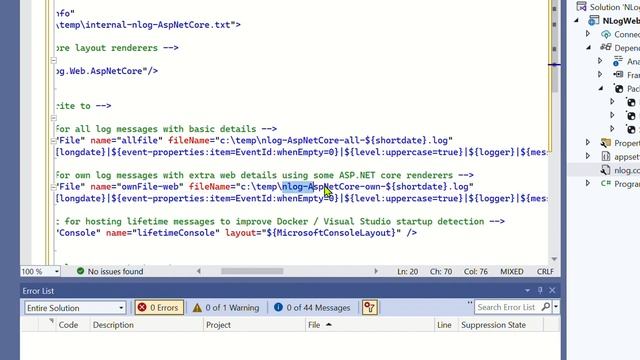Viewport: 640px width, 360px height.
Task: Select the Solution node icon in Solution Explorer
Action: pyautogui.click(x=582, y=7)
